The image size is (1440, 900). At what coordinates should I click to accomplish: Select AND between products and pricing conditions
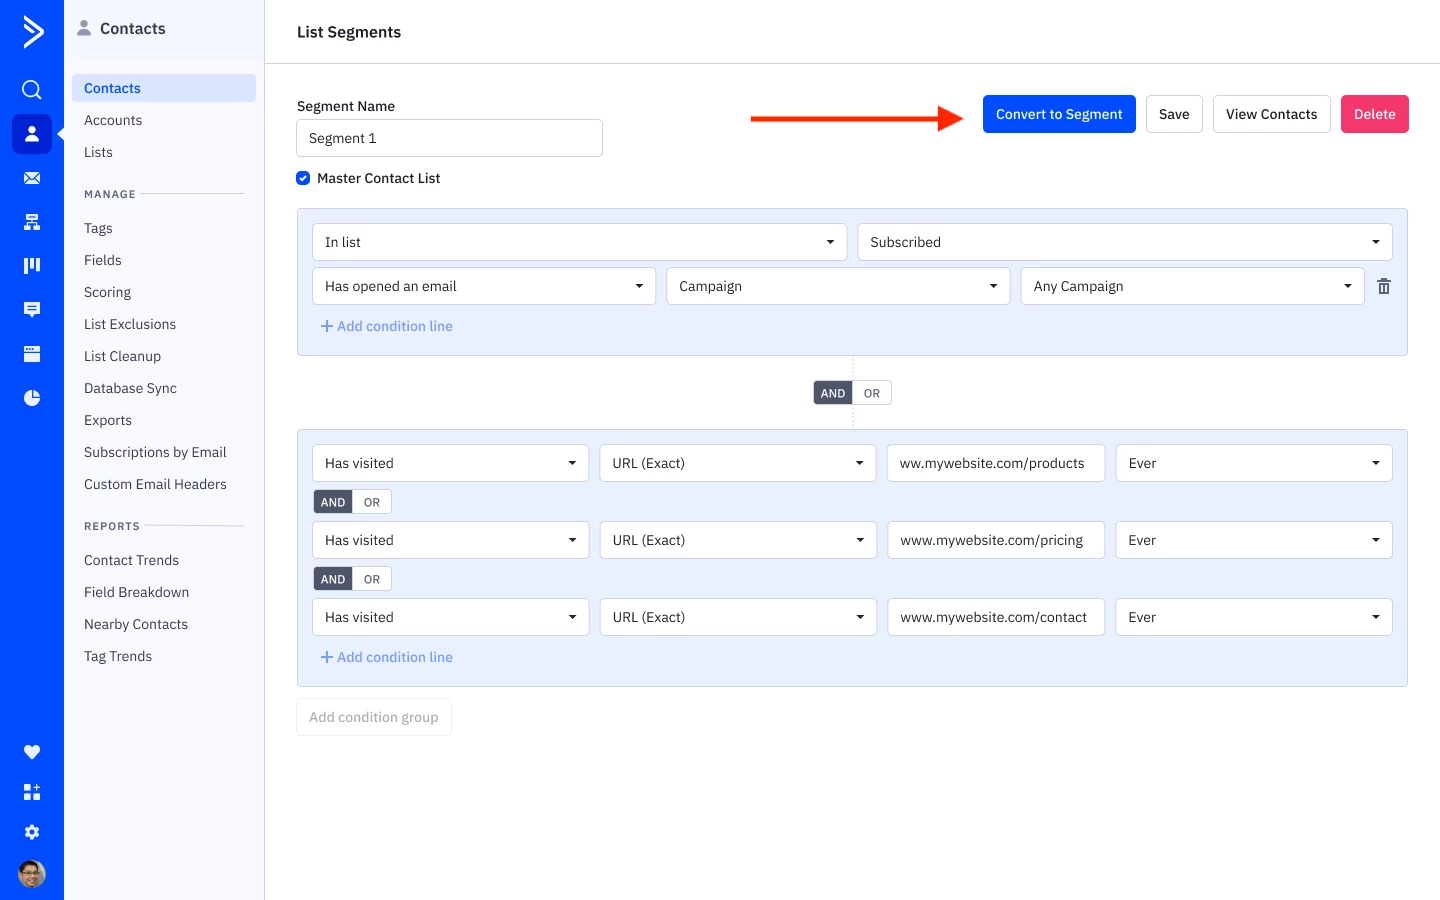(333, 502)
